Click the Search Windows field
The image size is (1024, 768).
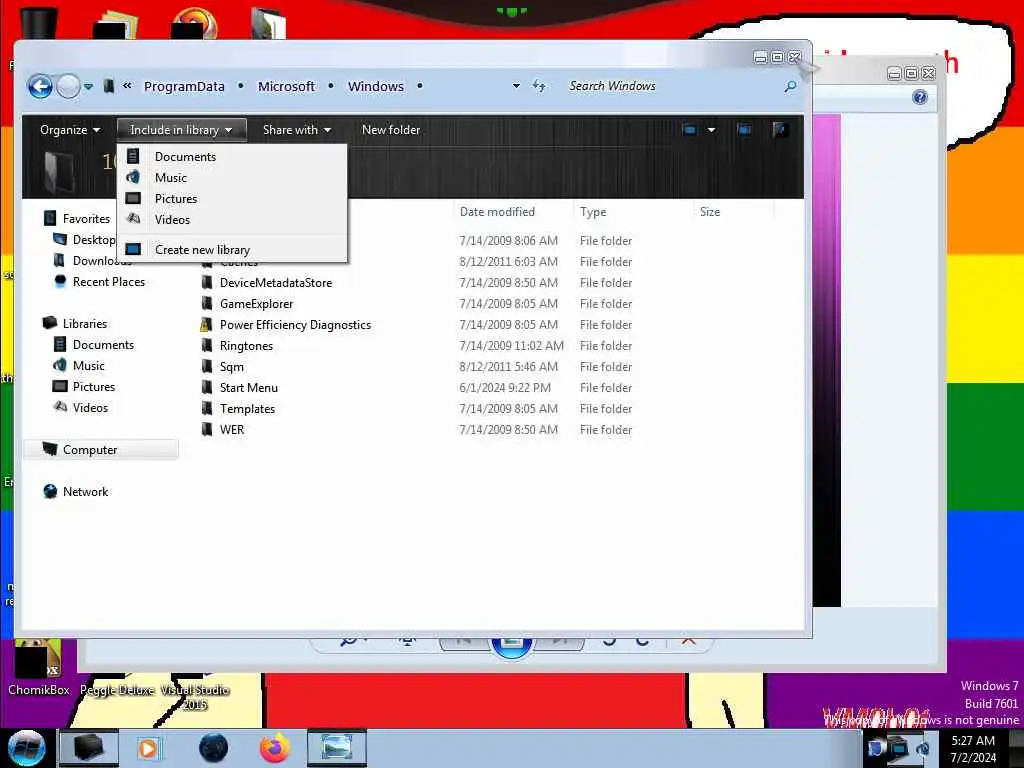673,86
